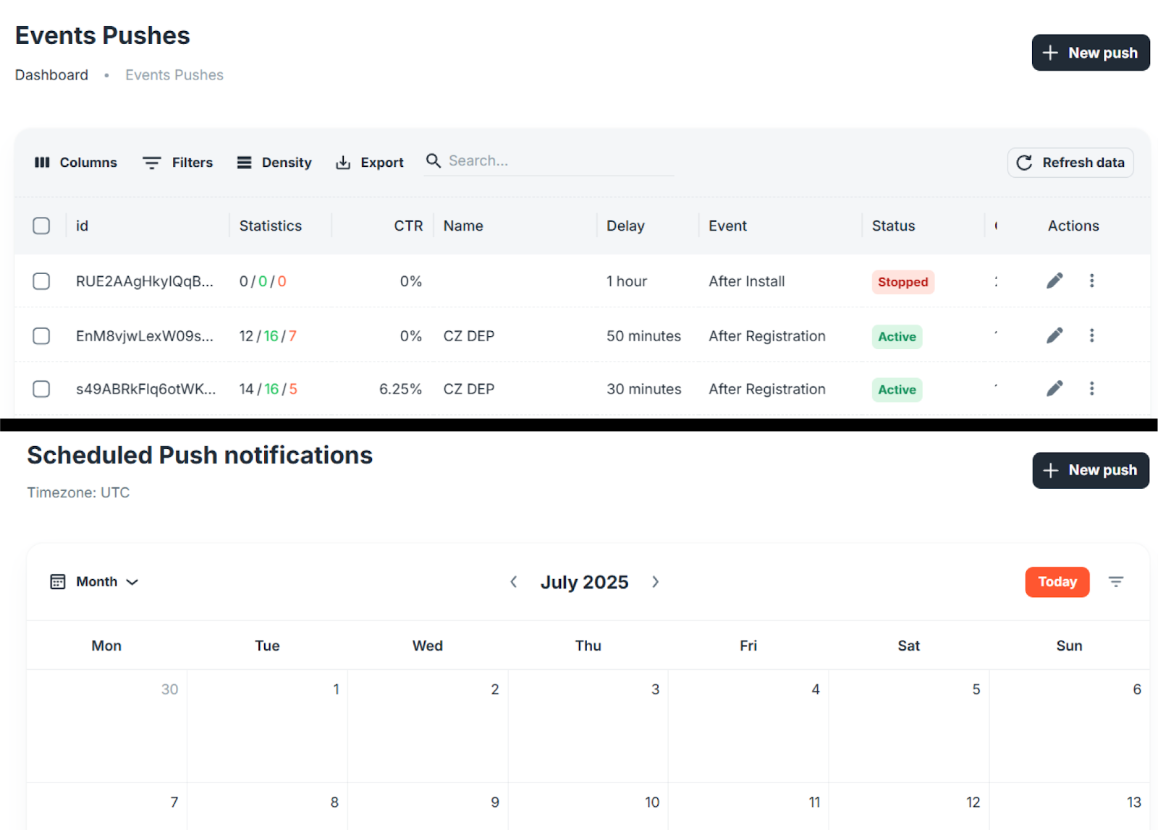
Task: Select July 4 in the calendar
Action: (748, 726)
